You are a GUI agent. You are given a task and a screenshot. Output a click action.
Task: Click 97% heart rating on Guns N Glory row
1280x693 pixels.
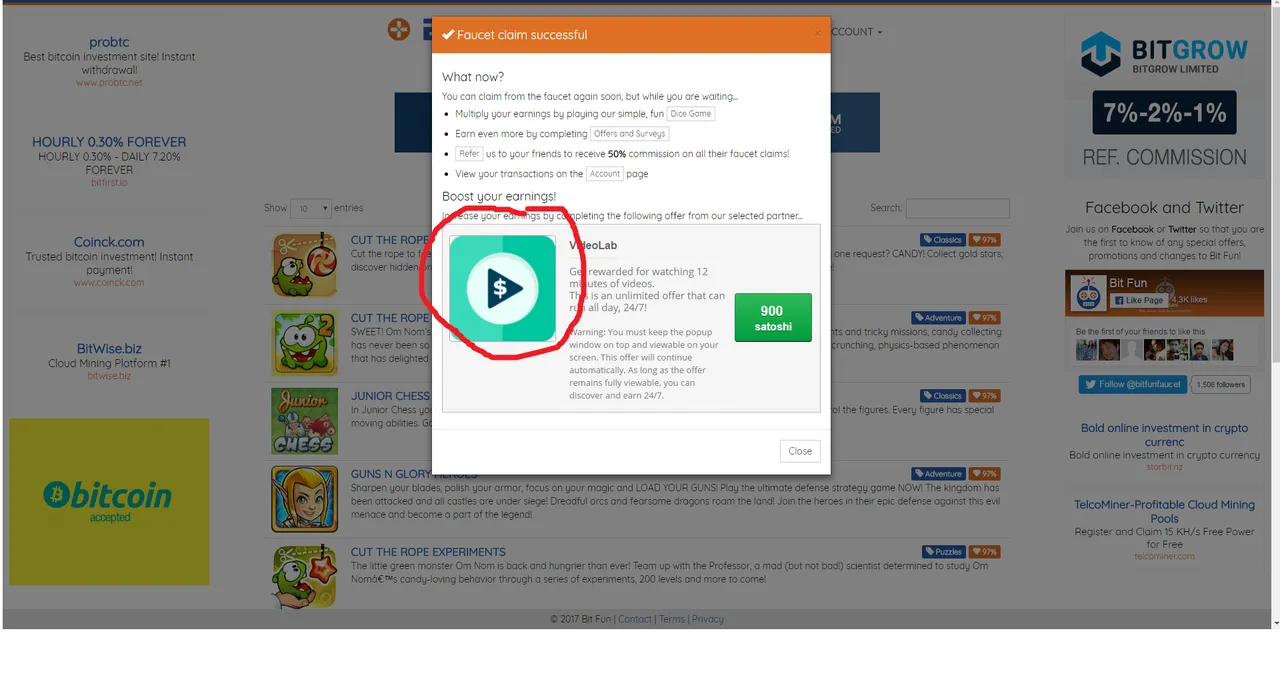(x=985, y=474)
